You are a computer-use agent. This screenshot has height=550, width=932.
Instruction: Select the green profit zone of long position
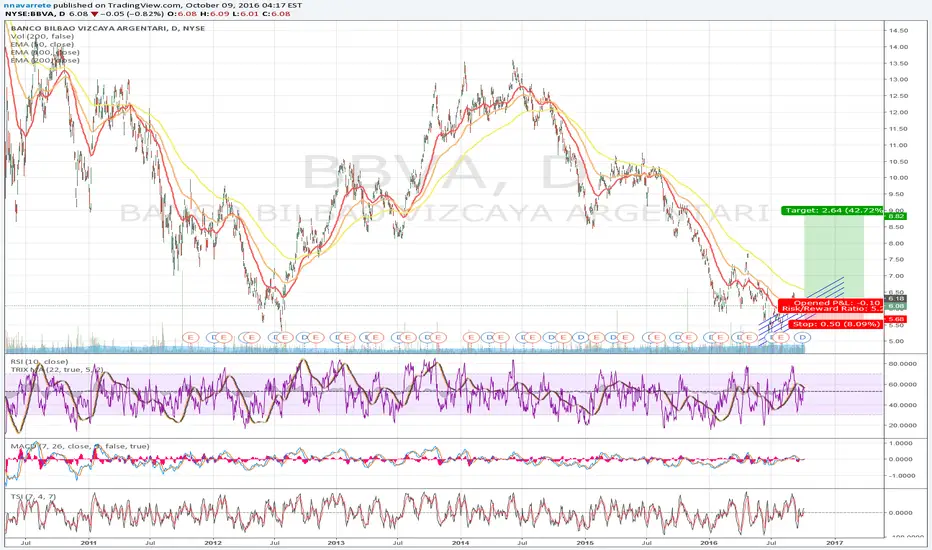(833, 256)
